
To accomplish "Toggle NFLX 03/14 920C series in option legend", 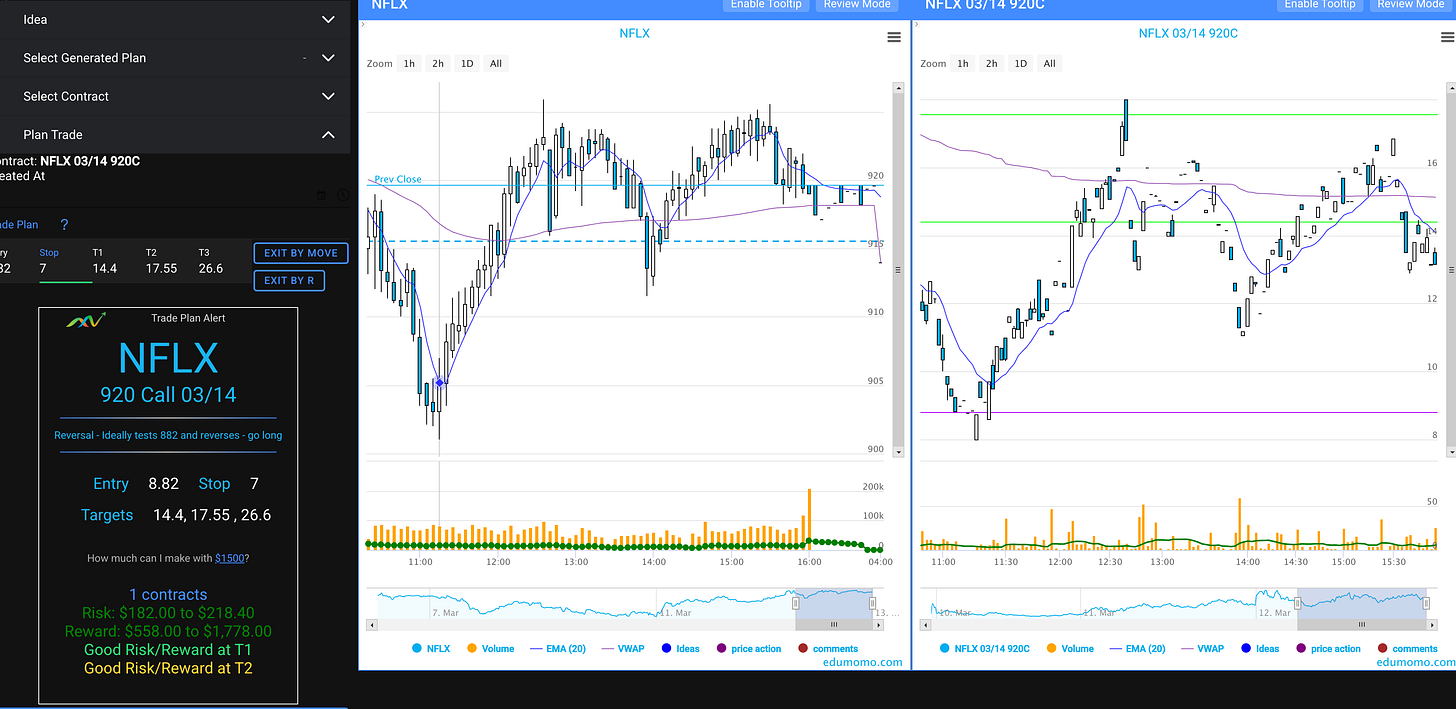I will click(x=985, y=648).
